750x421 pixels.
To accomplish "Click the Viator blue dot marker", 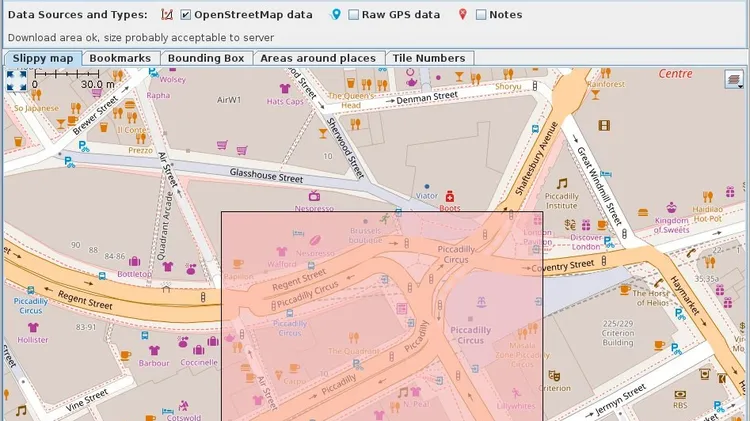I will 427,187.
